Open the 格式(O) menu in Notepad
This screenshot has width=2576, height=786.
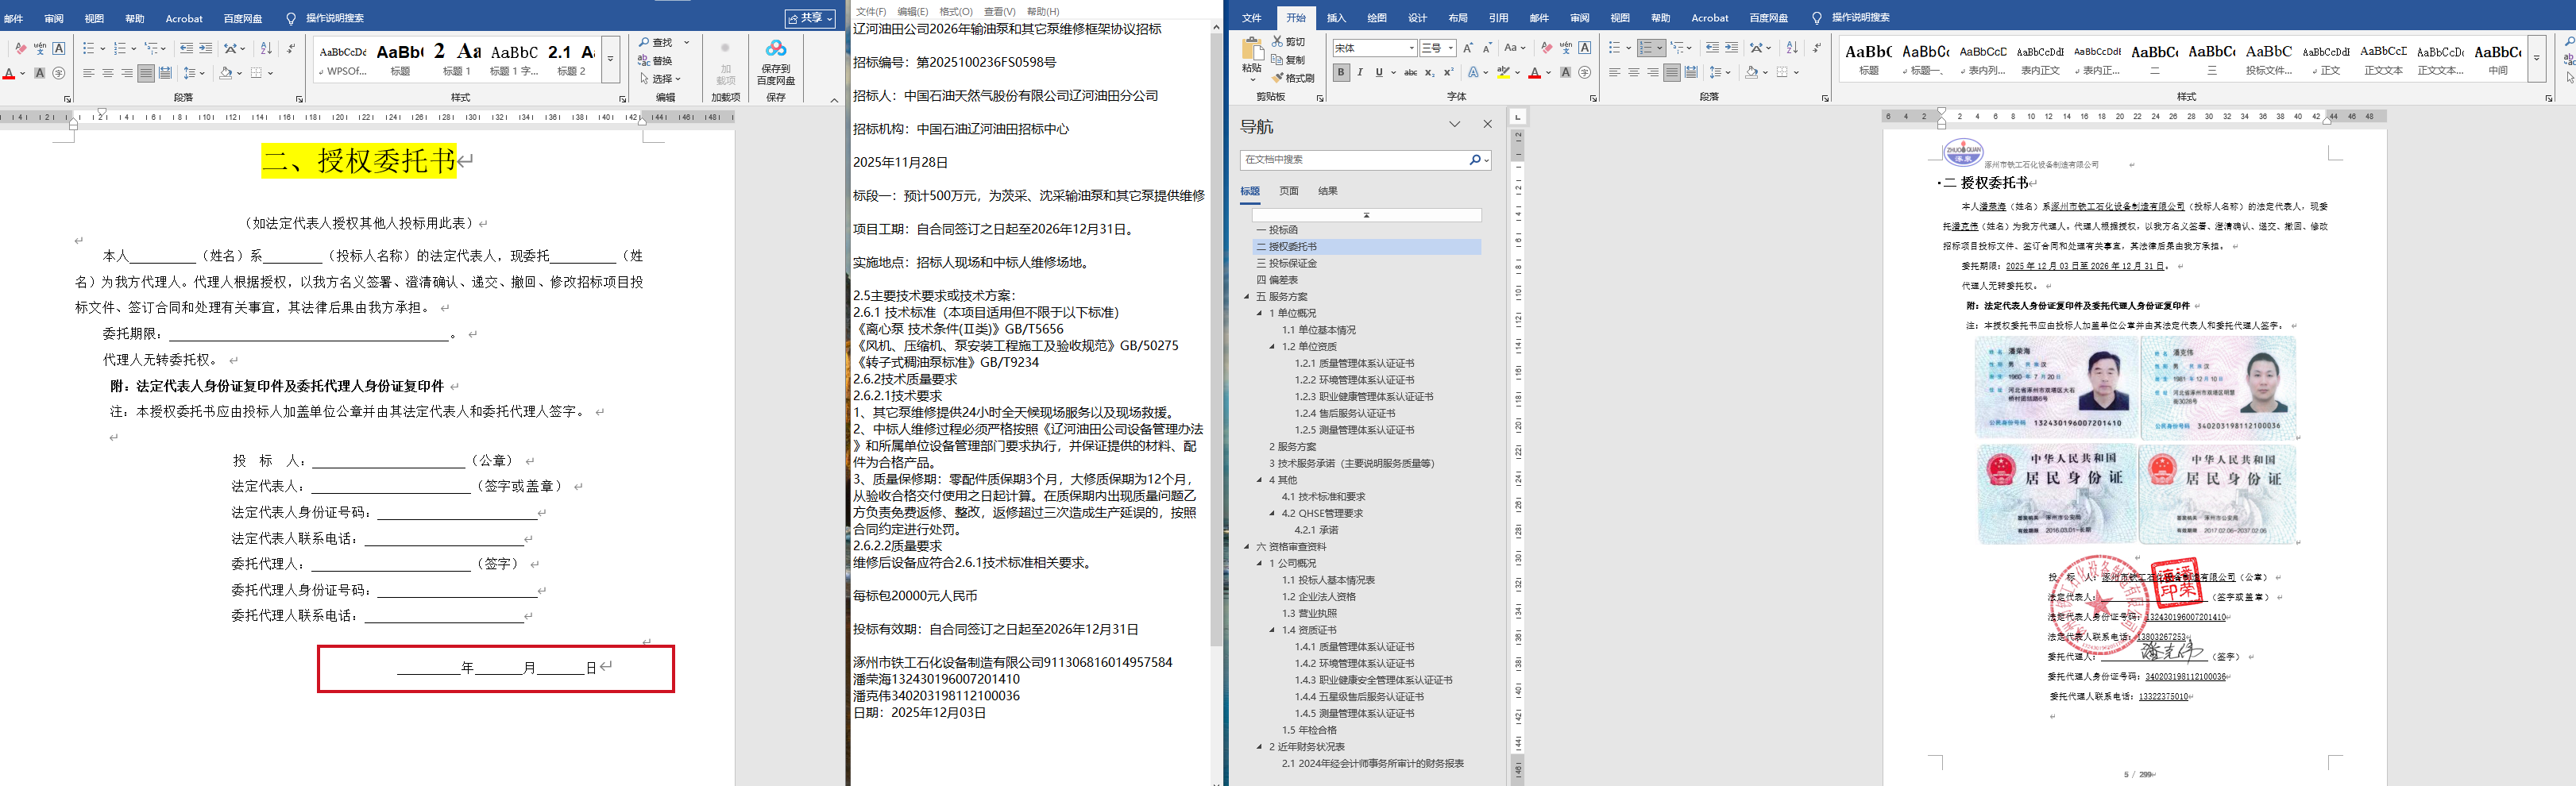pyautogui.click(x=955, y=12)
